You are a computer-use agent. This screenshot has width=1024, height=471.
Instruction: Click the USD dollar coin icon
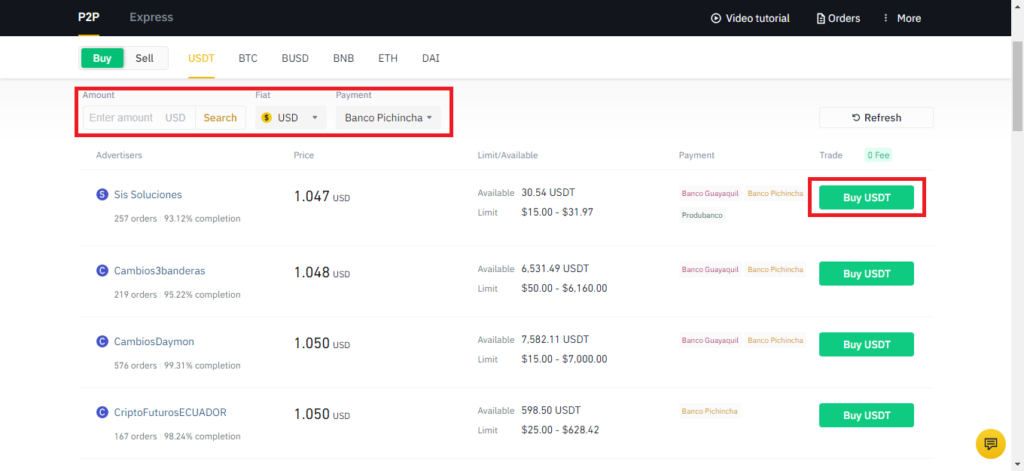pyautogui.click(x=266, y=118)
